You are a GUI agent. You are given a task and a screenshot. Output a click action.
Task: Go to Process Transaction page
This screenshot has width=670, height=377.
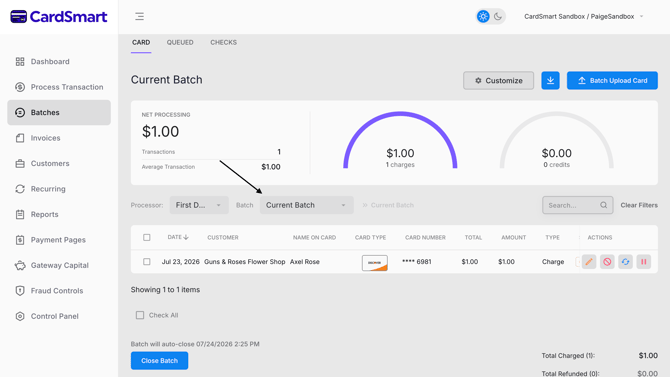[x=59, y=87]
